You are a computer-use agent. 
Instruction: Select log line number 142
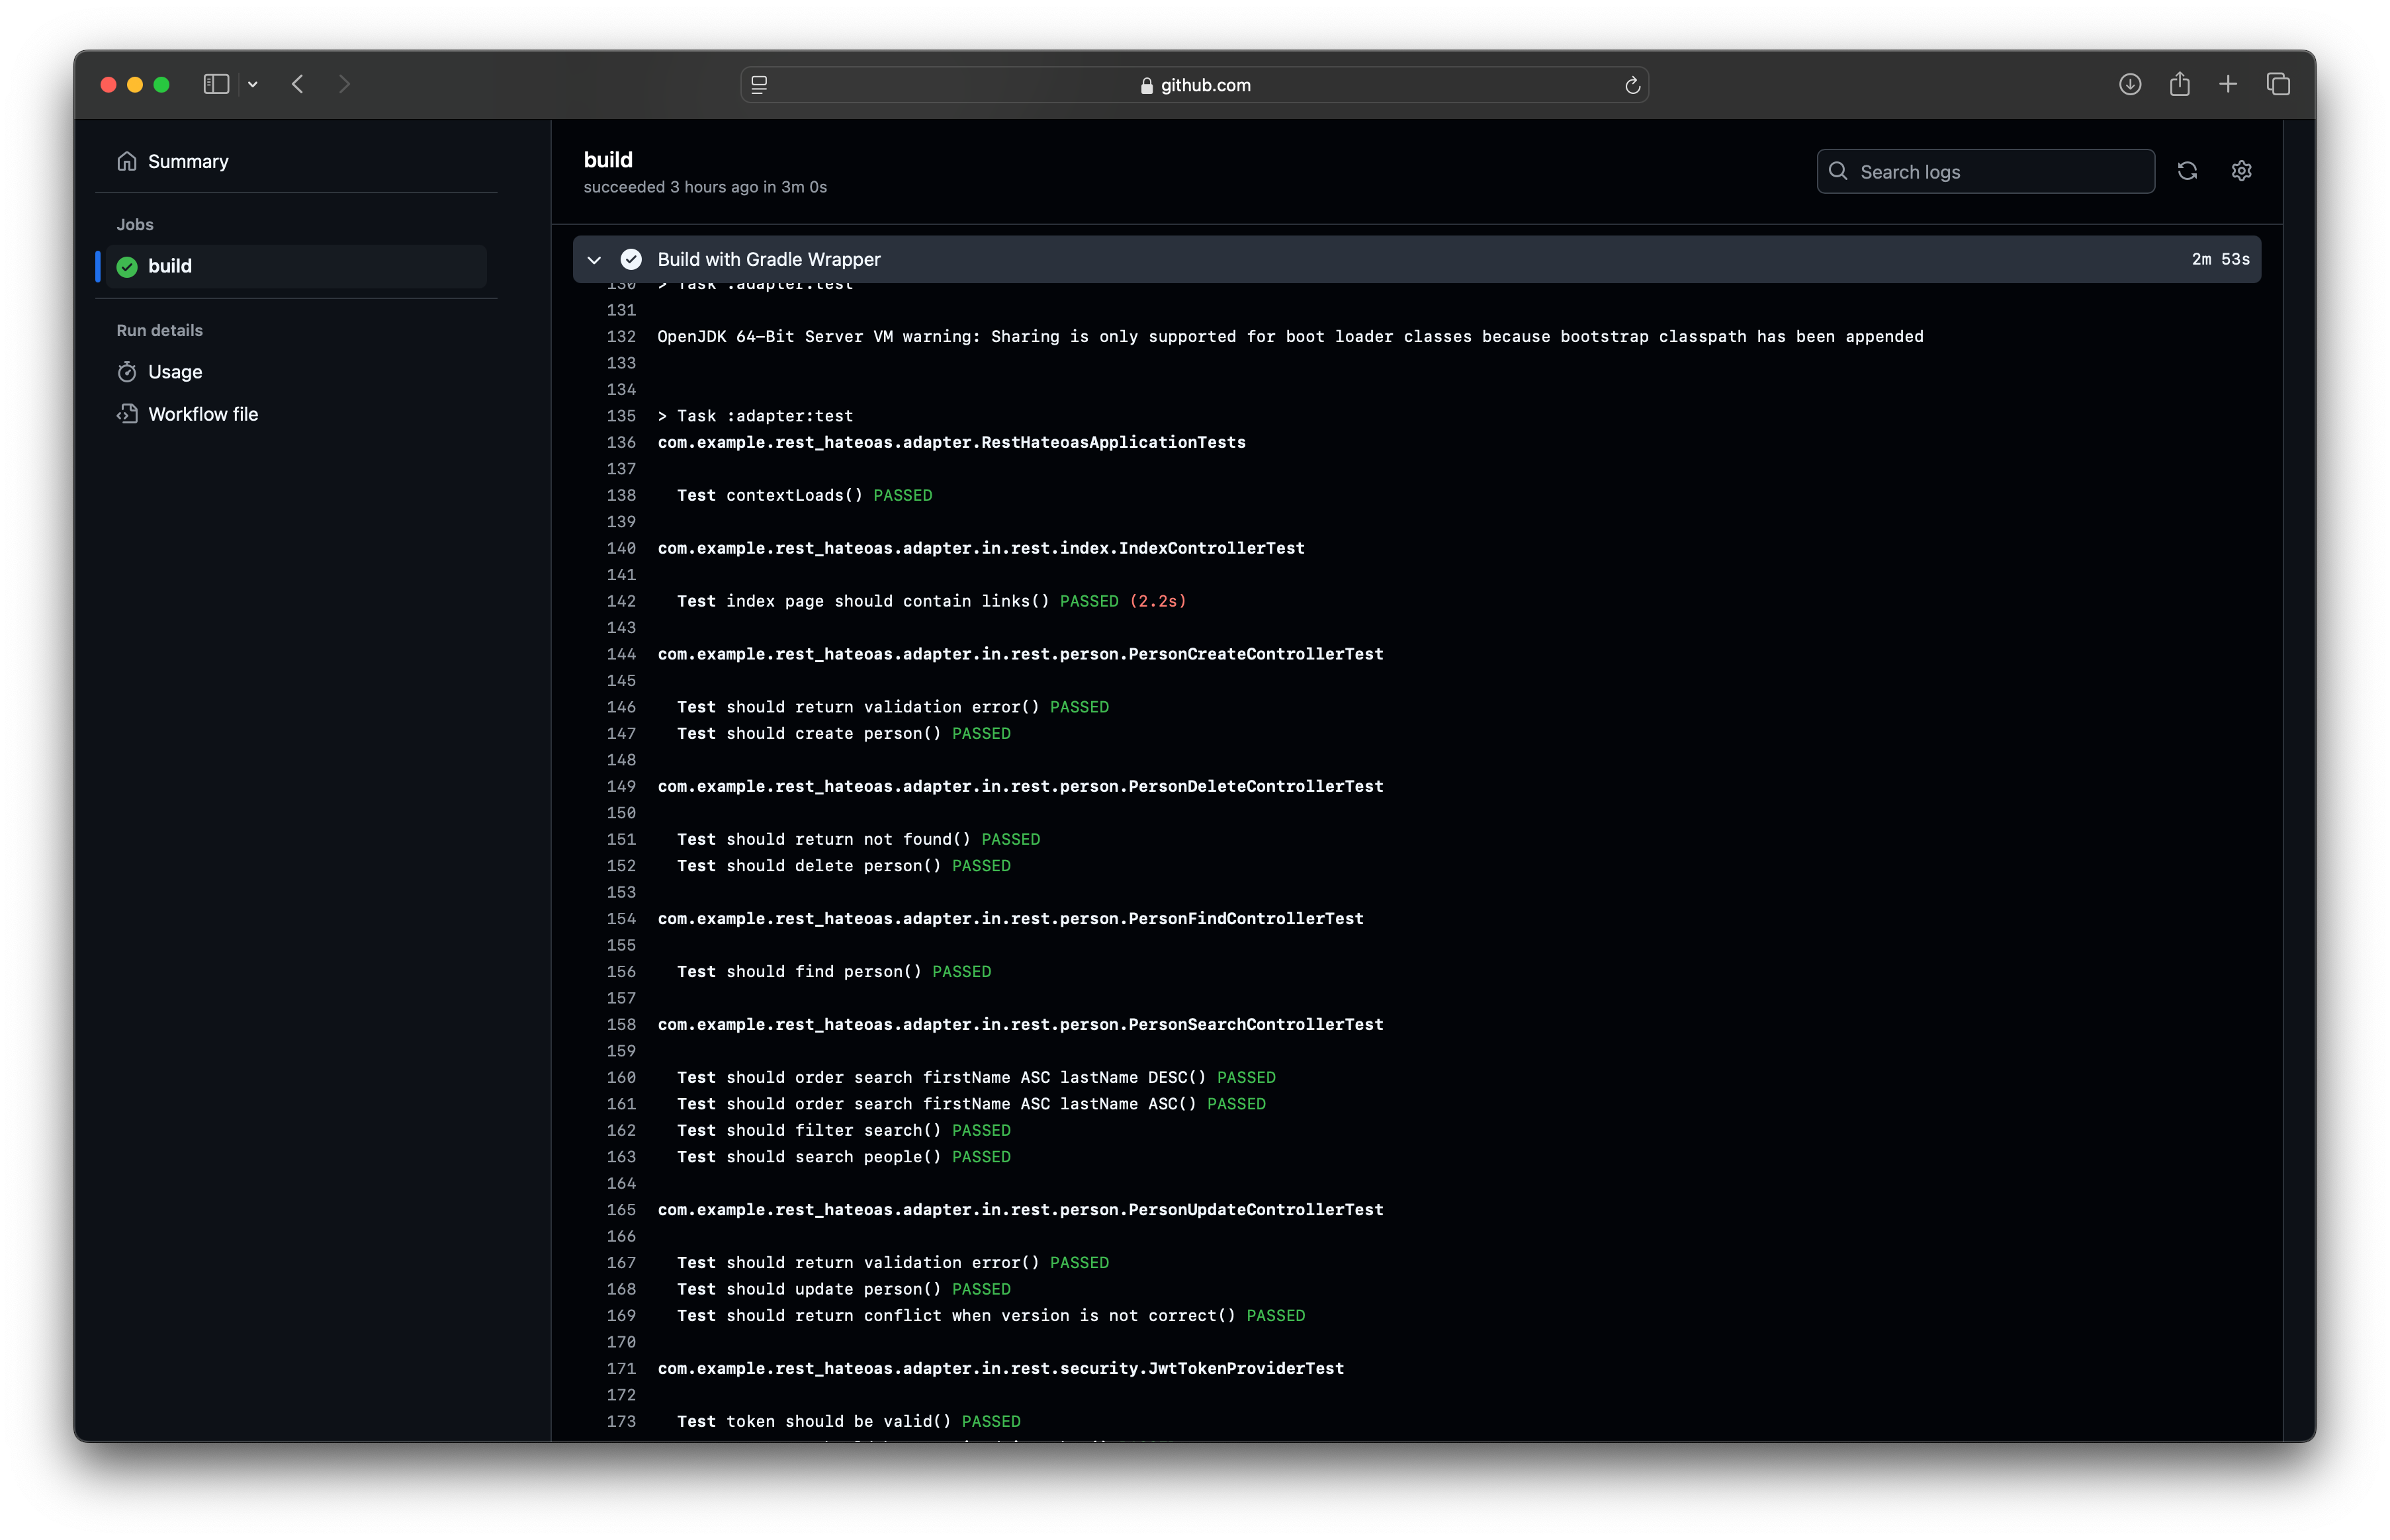point(621,601)
